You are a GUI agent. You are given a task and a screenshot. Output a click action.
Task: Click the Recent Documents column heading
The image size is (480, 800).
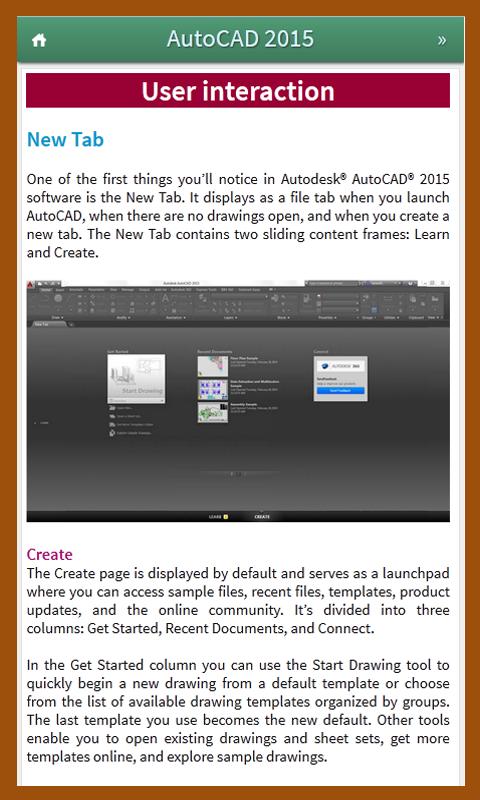tap(214, 352)
